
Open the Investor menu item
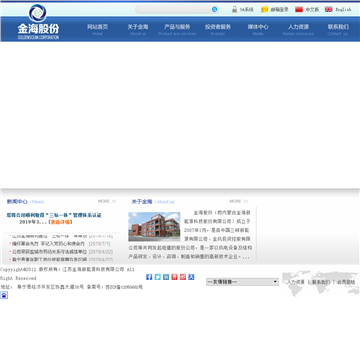click(218, 29)
